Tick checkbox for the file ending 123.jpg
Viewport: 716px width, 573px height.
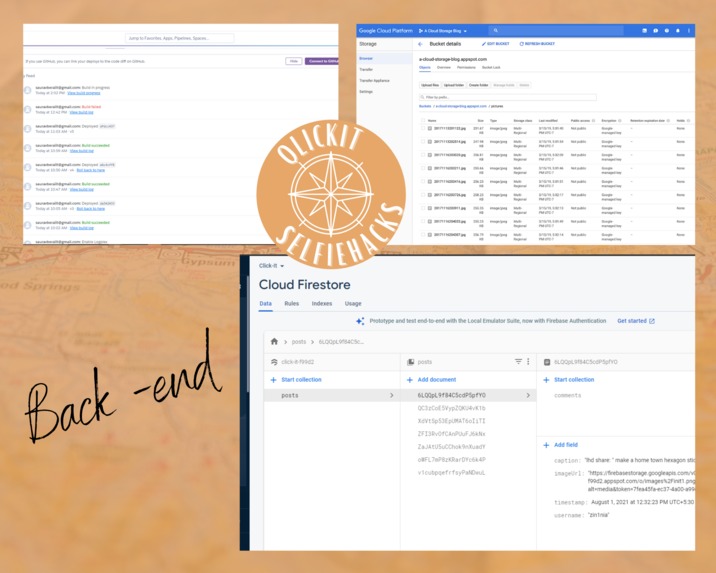click(x=423, y=128)
